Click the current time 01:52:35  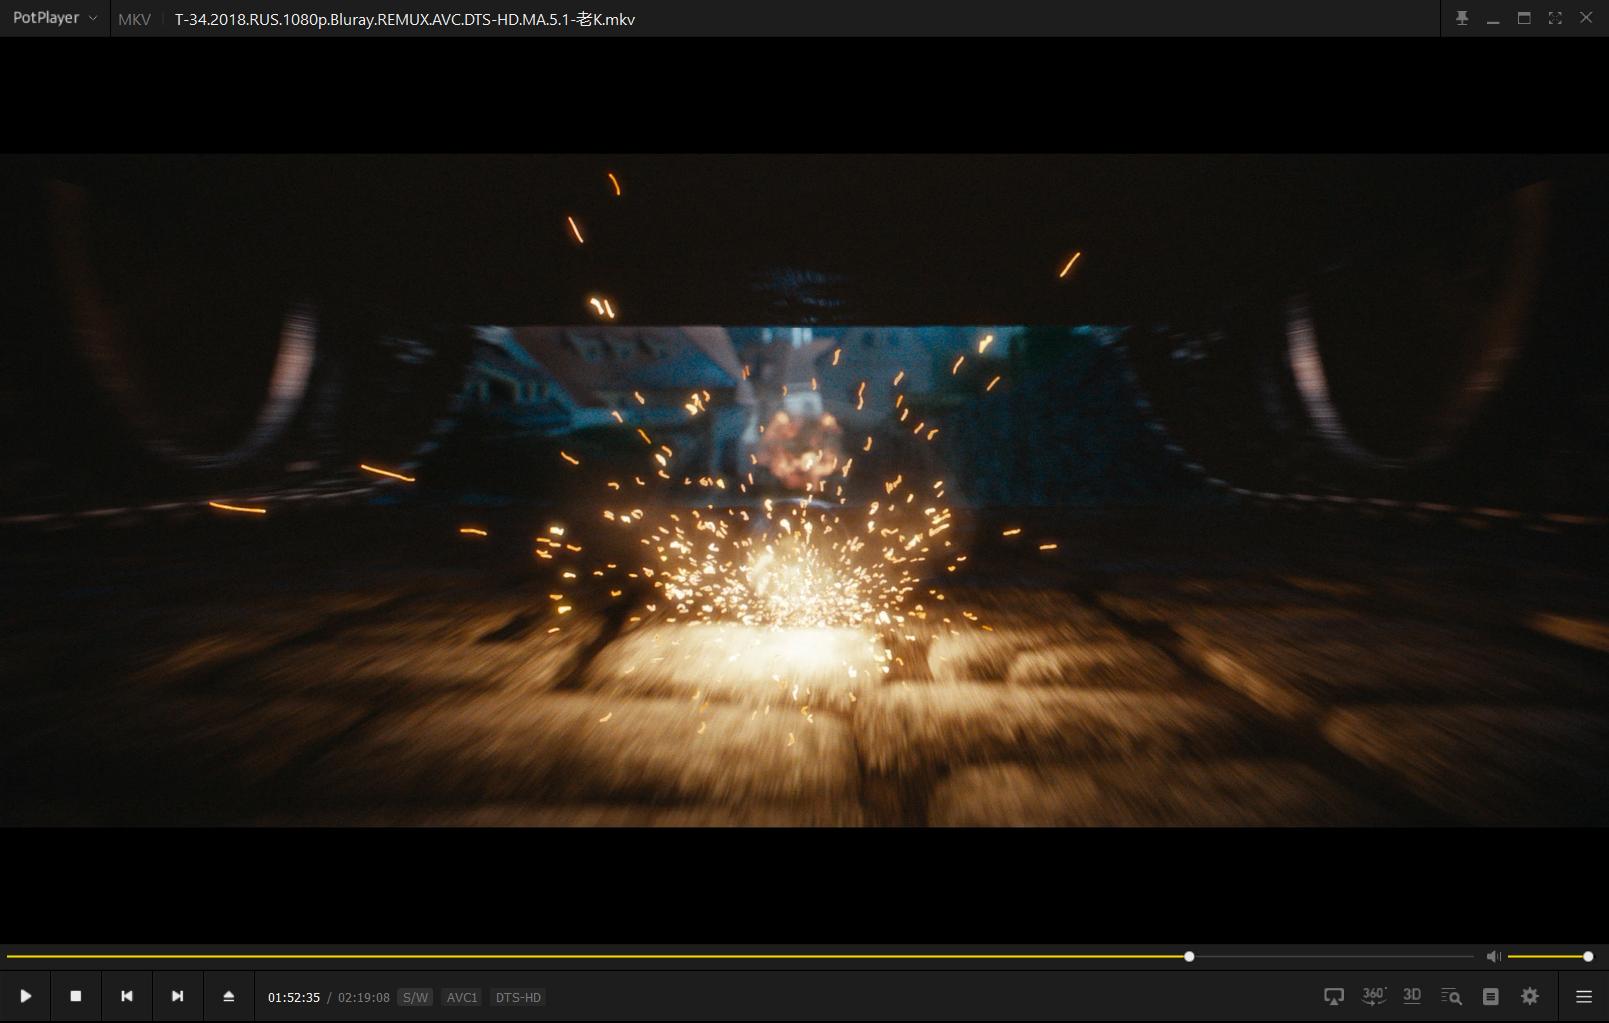[294, 998]
